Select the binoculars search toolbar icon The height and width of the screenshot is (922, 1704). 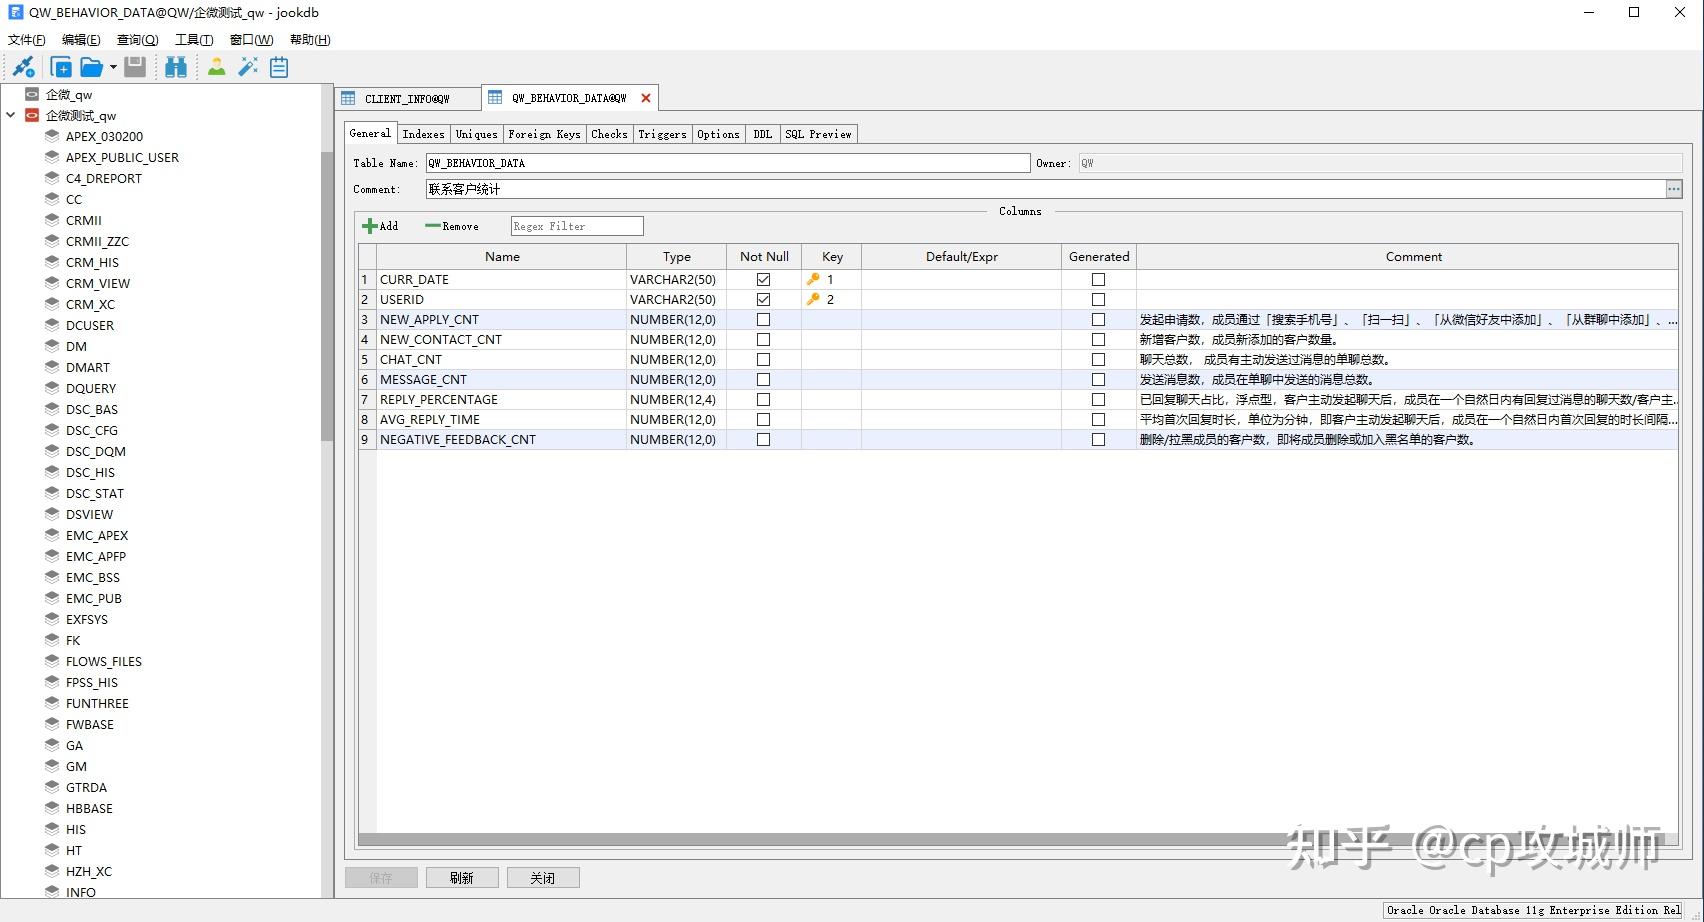pyautogui.click(x=176, y=66)
